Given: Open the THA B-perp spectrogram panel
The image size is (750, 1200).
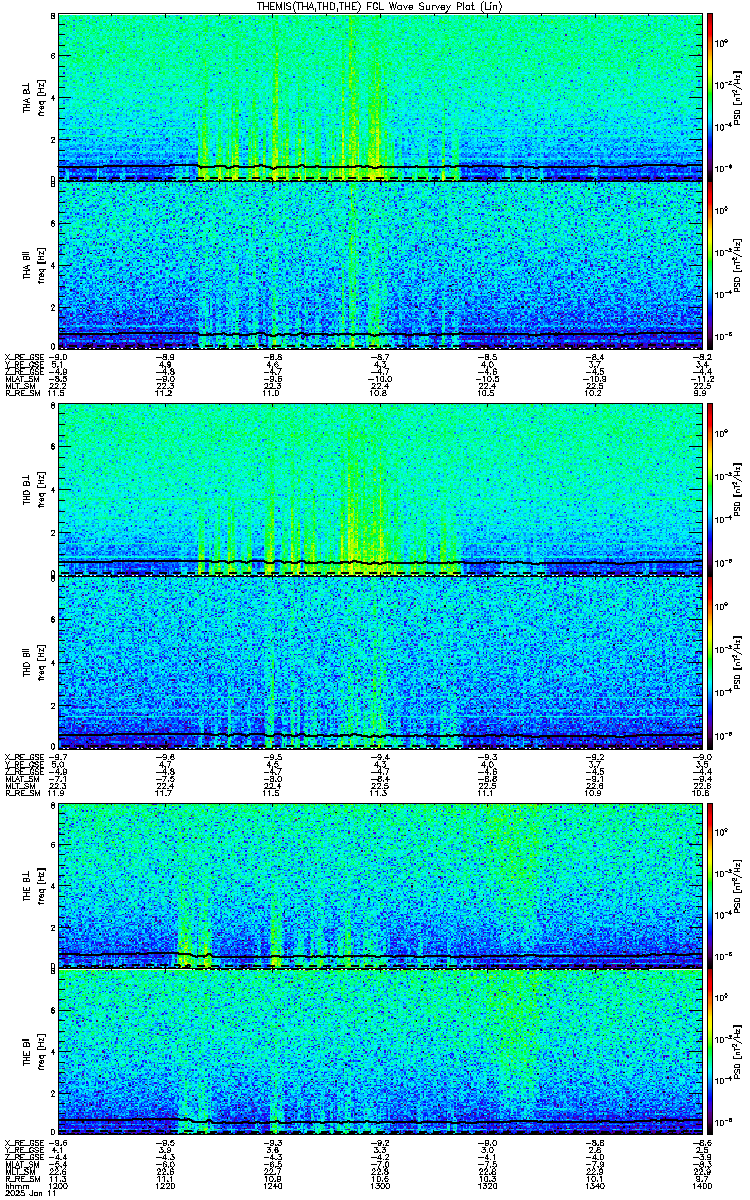Looking at the screenshot, I should pyautogui.click(x=380, y=96).
